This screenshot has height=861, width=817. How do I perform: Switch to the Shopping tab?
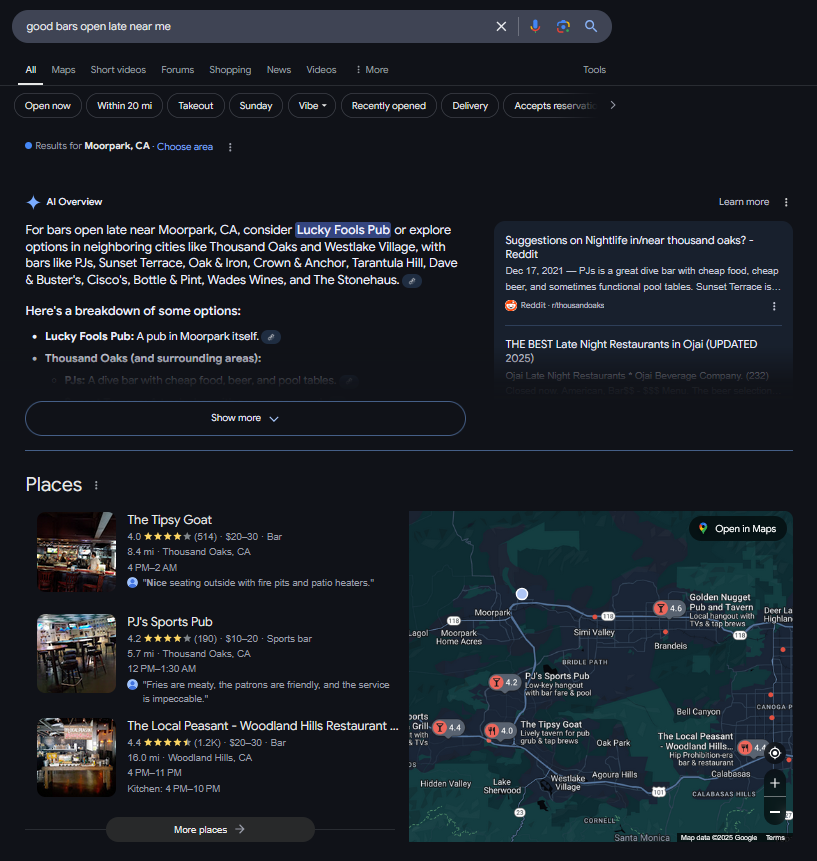[x=230, y=70]
